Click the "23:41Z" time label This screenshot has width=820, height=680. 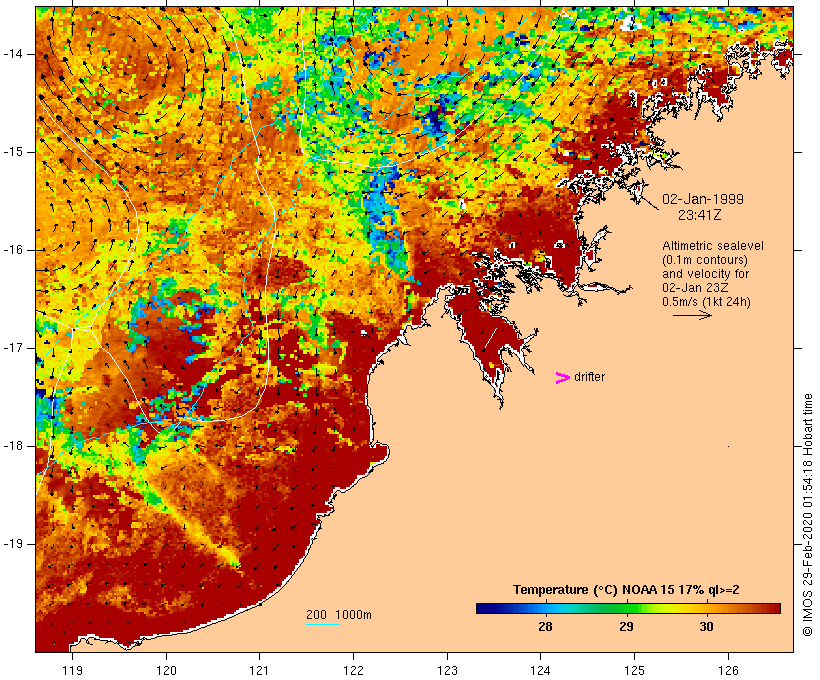(x=700, y=215)
